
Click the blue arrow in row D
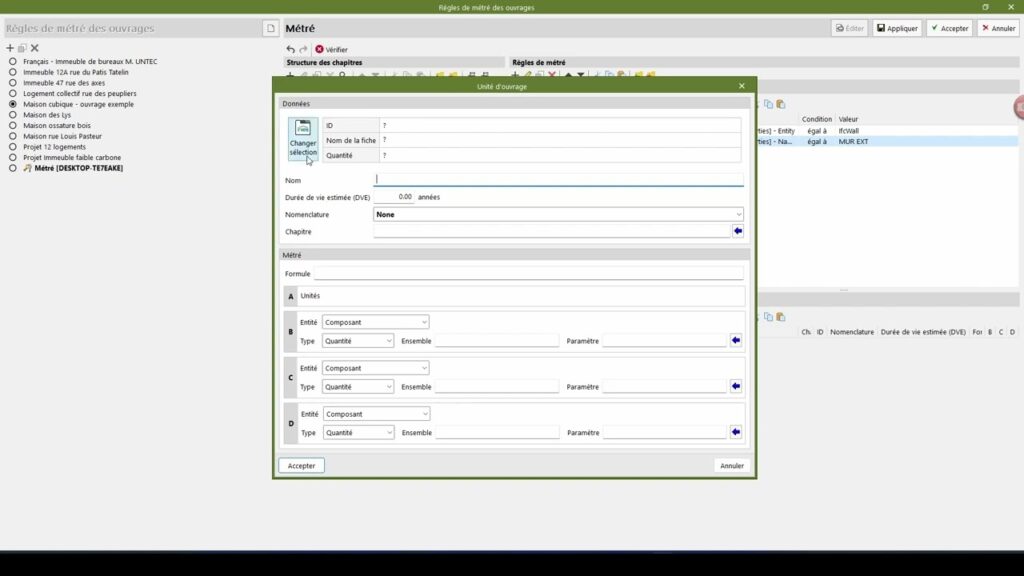click(x=736, y=433)
